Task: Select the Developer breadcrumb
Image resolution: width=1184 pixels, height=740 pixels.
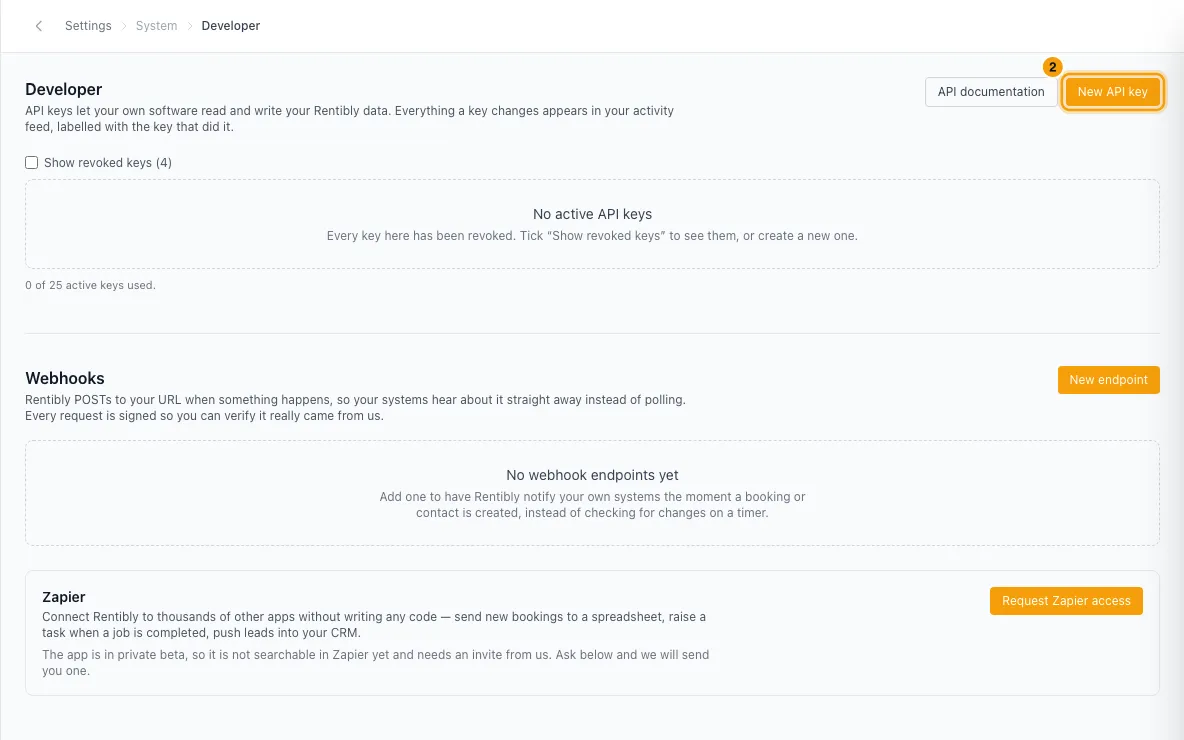Action: 230,26
